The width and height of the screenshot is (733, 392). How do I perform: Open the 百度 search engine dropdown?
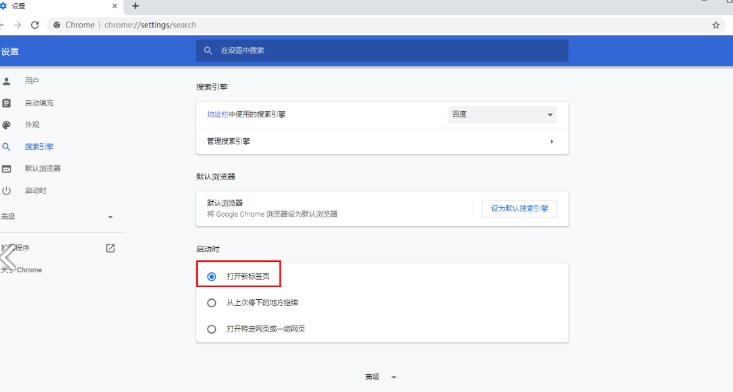(x=502, y=114)
